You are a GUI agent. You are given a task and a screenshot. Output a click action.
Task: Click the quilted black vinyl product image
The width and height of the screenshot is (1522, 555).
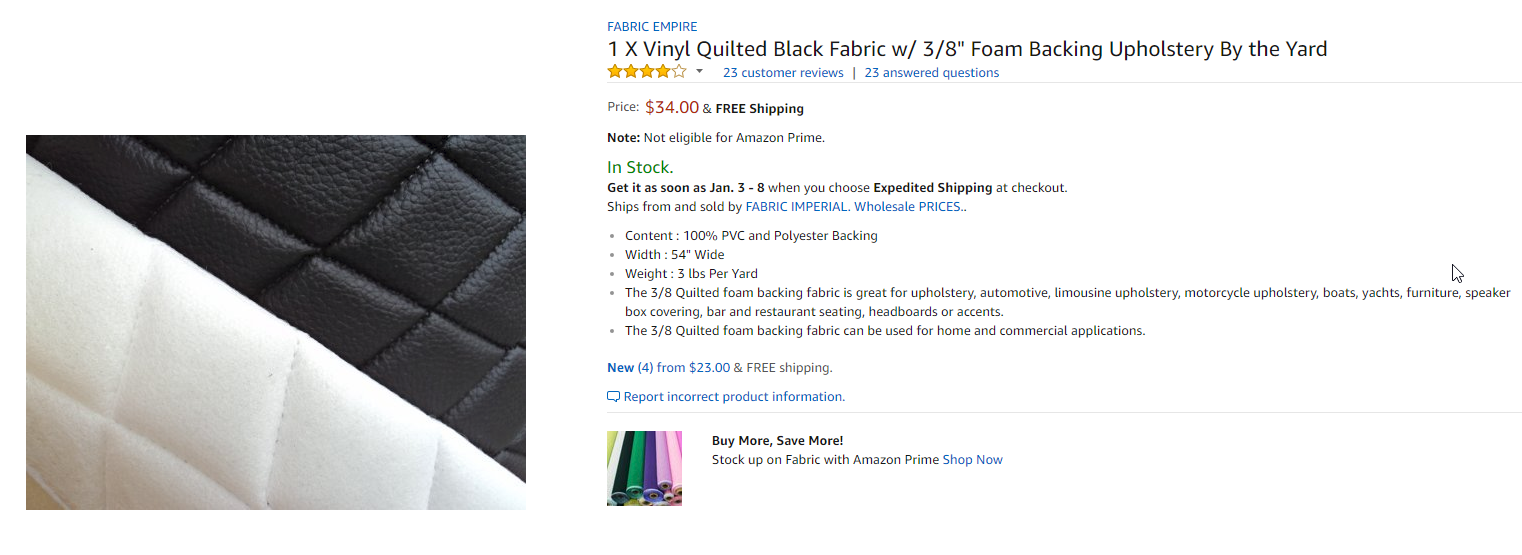pyautogui.click(x=276, y=322)
